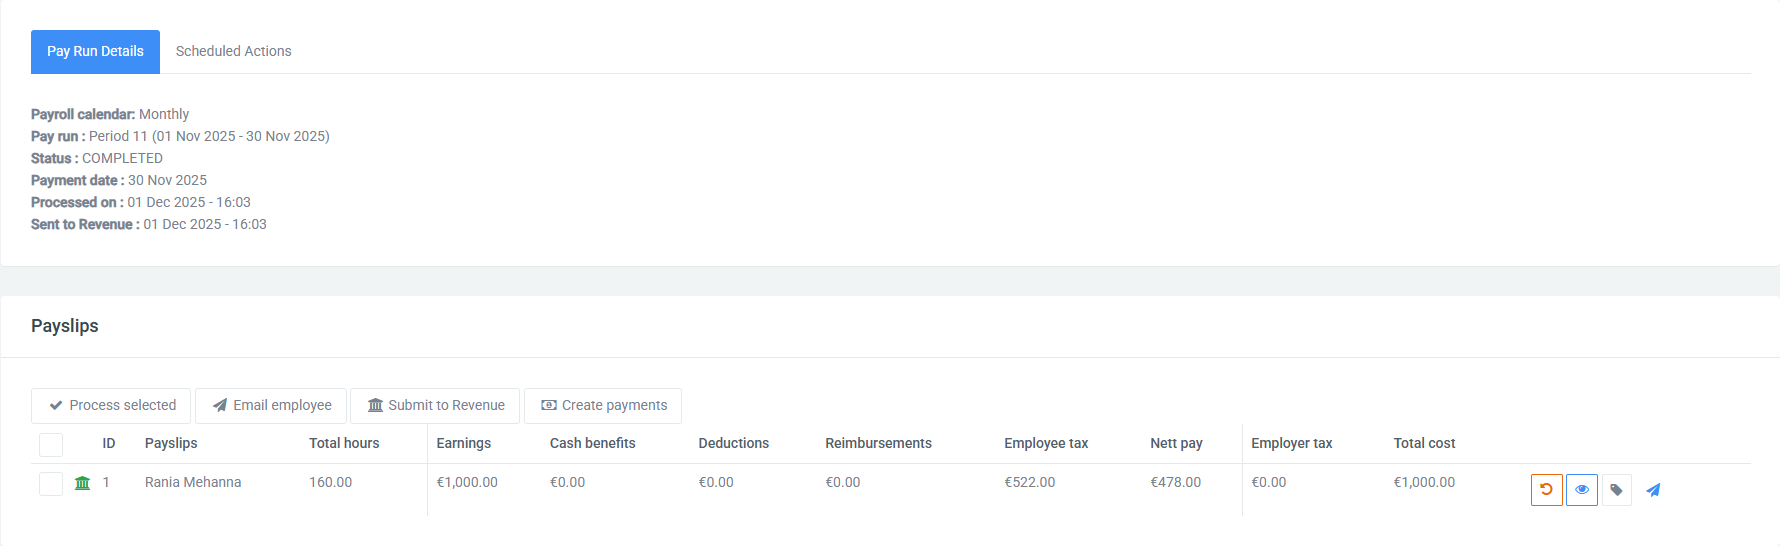The height and width of the screenshot is (546, 1780).
Task: Click the Earnings column header
Action: coord(463,443)
